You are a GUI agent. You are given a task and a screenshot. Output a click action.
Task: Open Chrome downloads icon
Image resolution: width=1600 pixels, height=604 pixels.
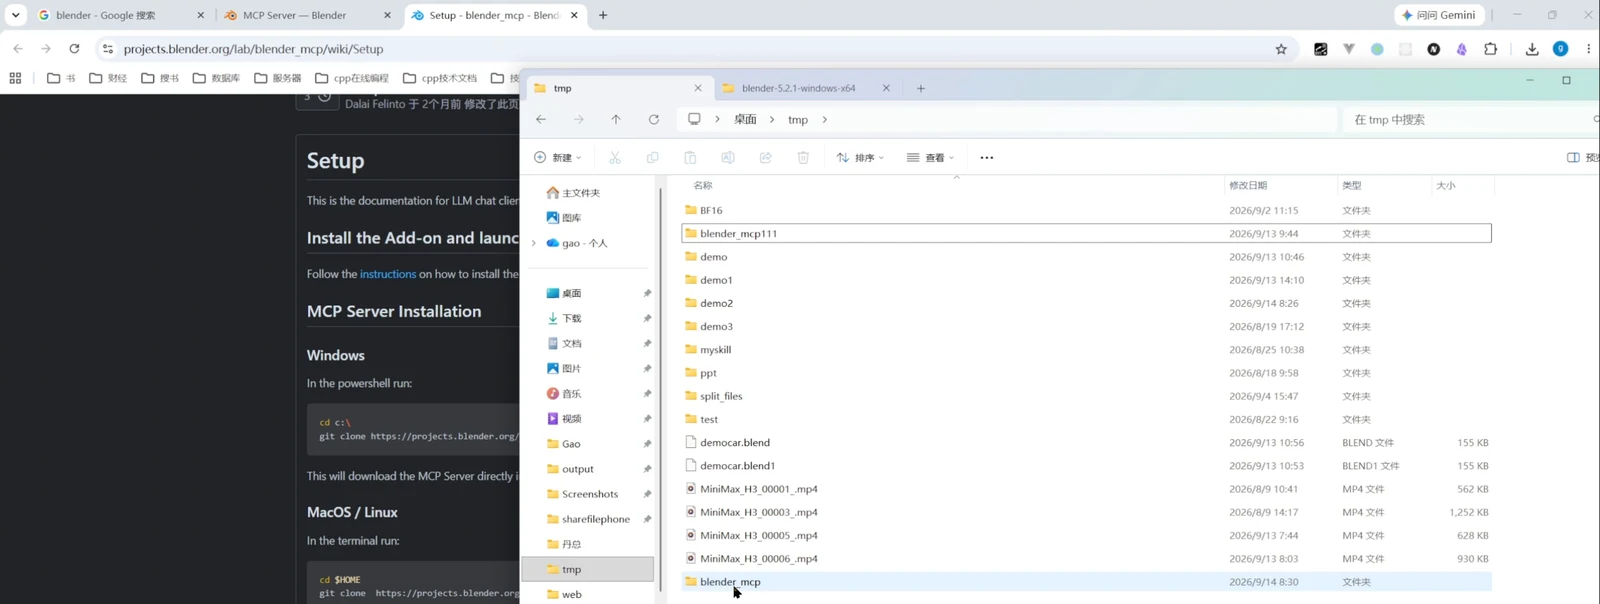1532,49
